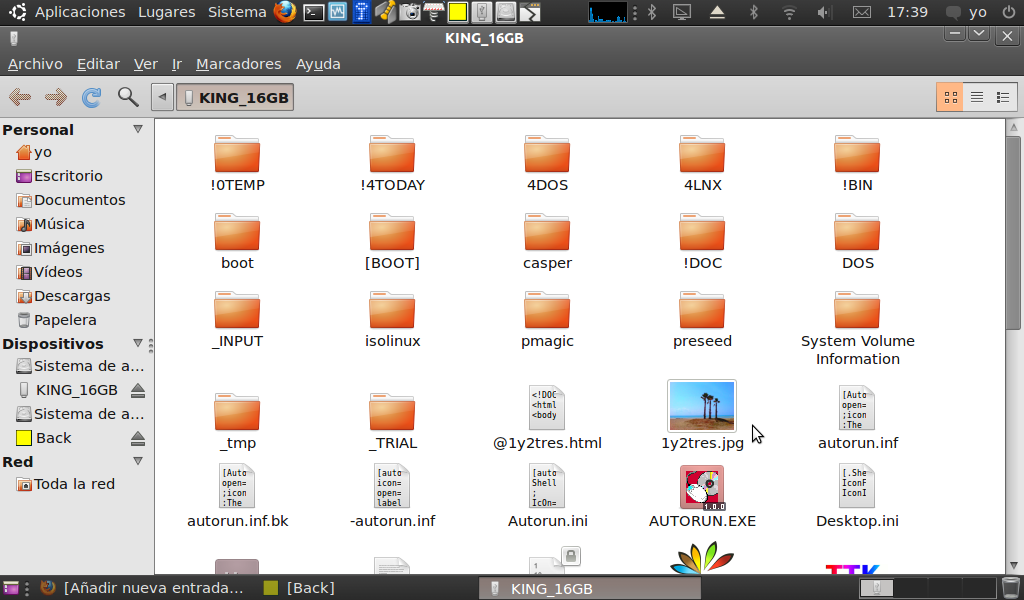Screen dimensions: 1024x600
Task: Launch Firefox from the top panel
Action: pyautogui.click(x=285, y=12)
